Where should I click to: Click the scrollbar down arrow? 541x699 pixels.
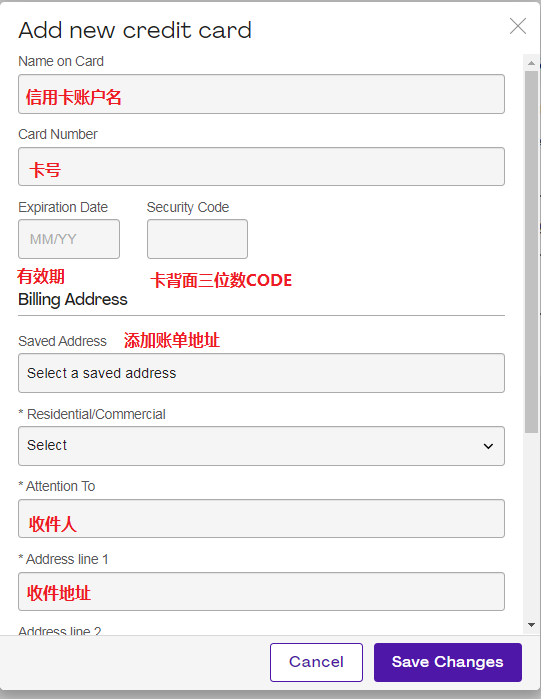click(531, 625)
